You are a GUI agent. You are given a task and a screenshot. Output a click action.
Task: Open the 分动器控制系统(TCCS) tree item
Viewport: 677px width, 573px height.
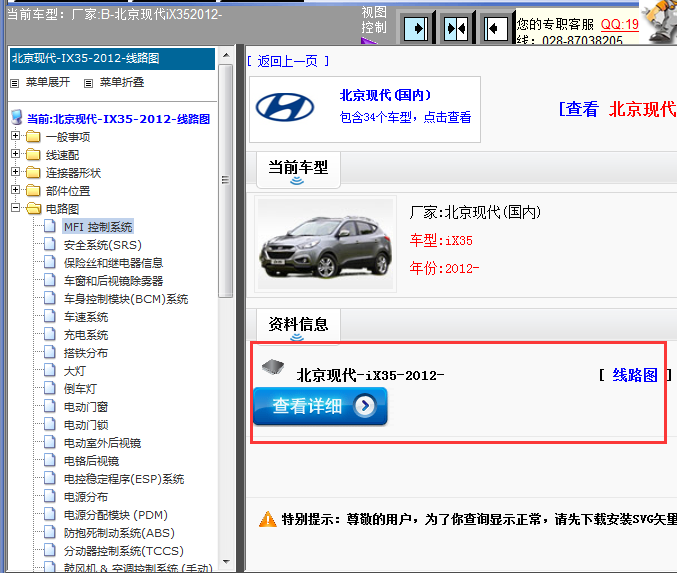(x=123, y=551)
